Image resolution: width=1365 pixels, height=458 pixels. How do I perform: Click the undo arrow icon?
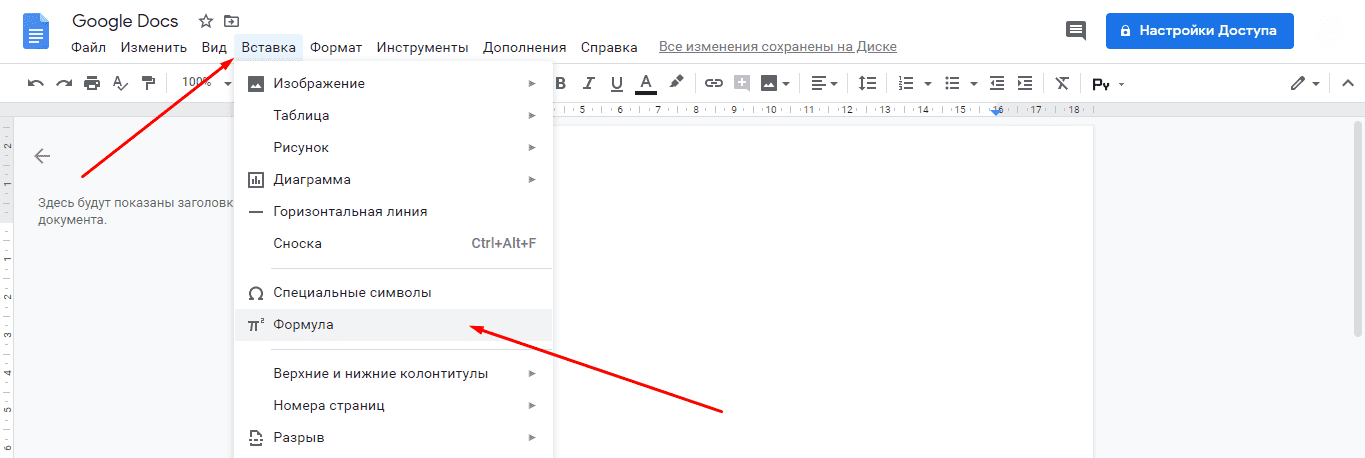coord(36,83)
